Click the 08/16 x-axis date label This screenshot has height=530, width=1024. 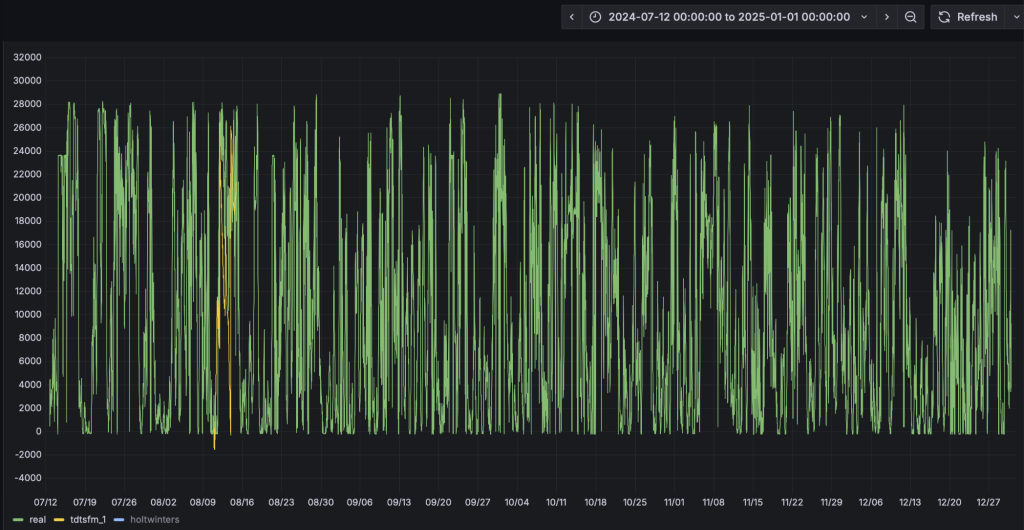pyautogui.click(x=242, y=503)
